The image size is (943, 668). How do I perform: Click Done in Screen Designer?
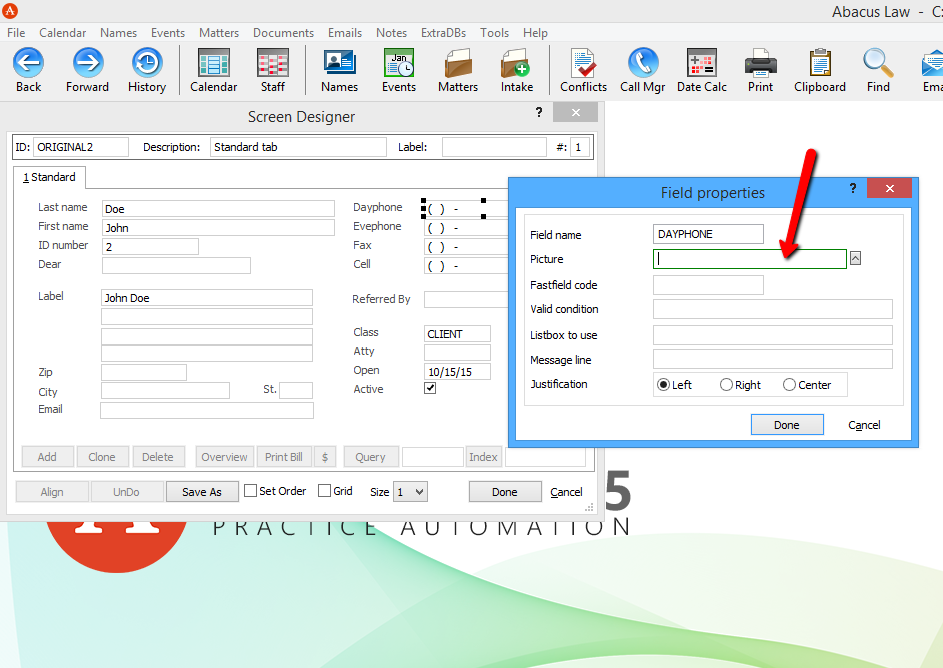505,492
